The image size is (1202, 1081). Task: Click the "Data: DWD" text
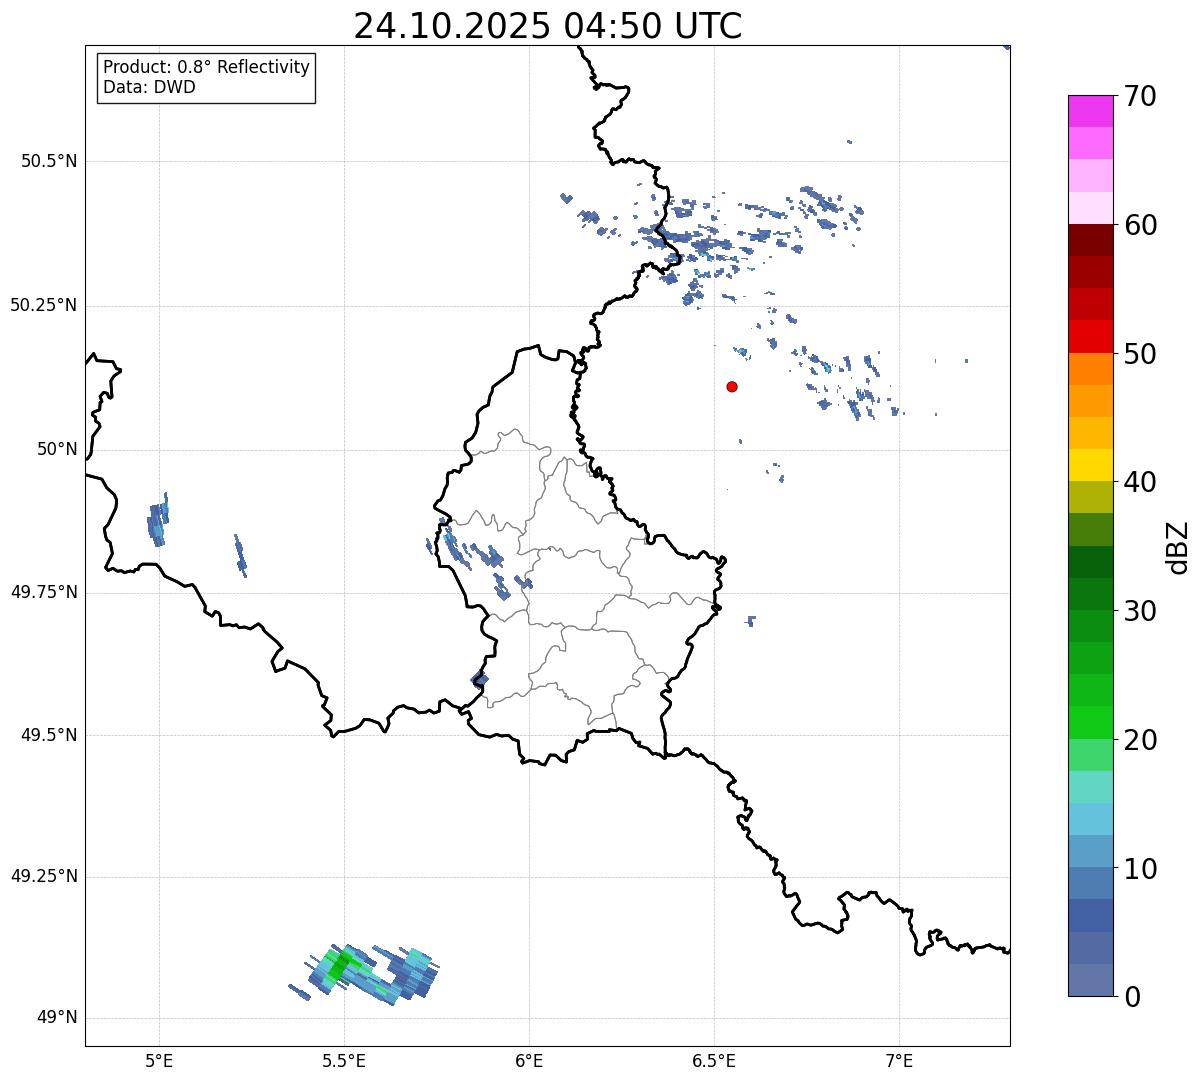coord(149,87)
